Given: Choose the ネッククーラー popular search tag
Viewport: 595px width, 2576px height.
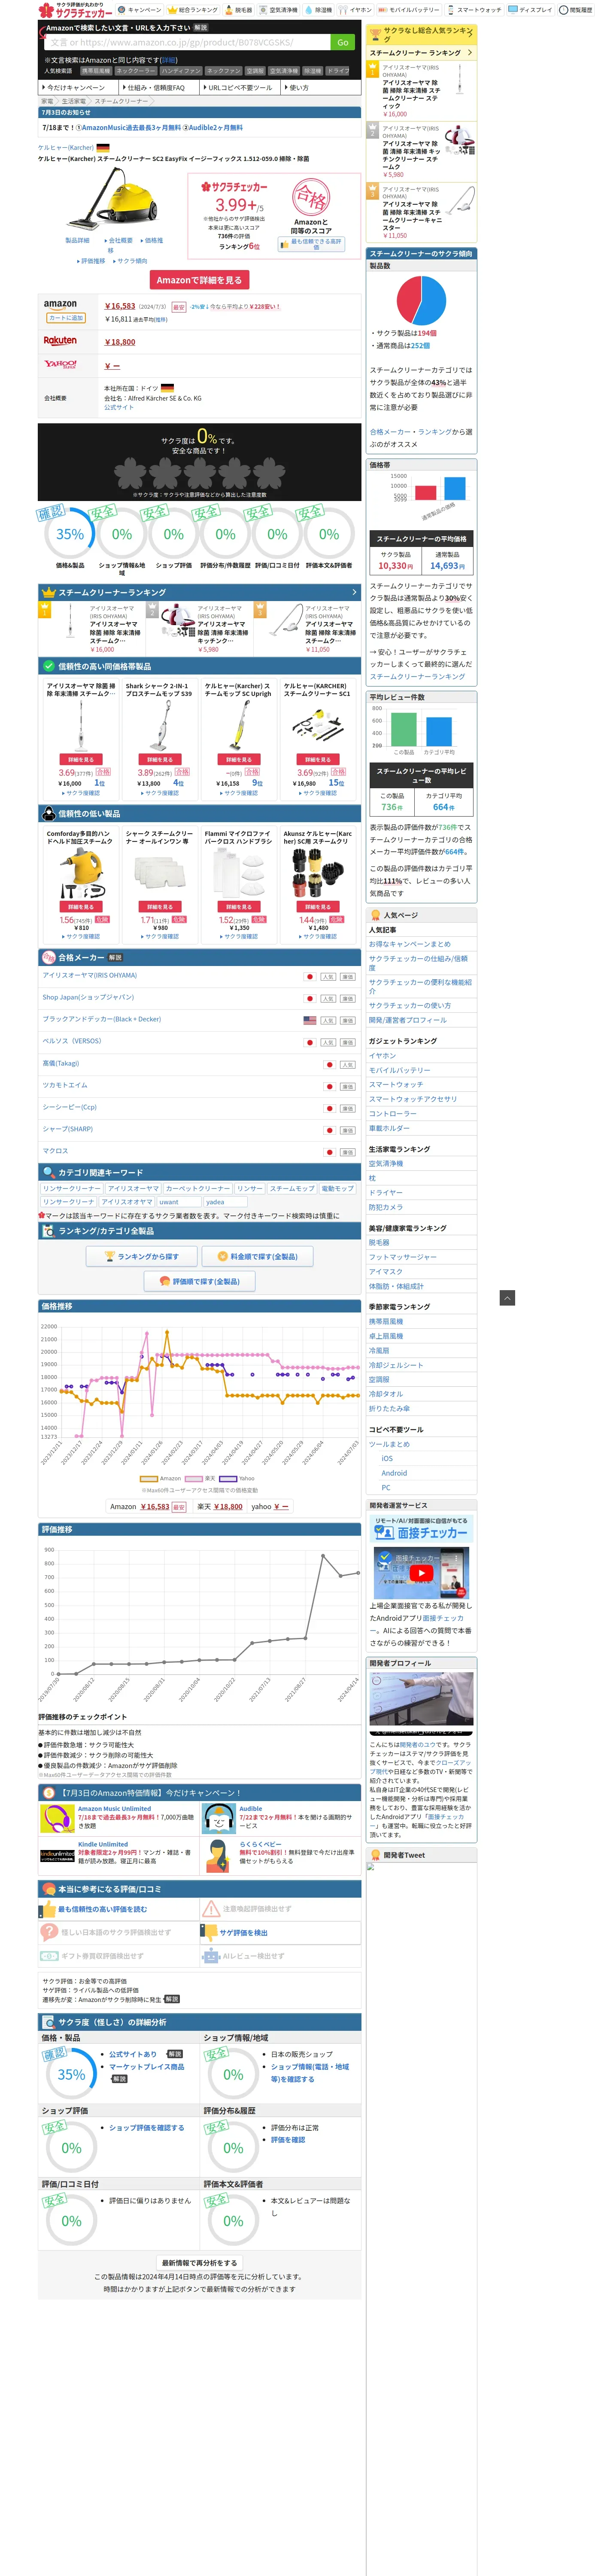Looking at the screenshot, I should tap(136, 71).
